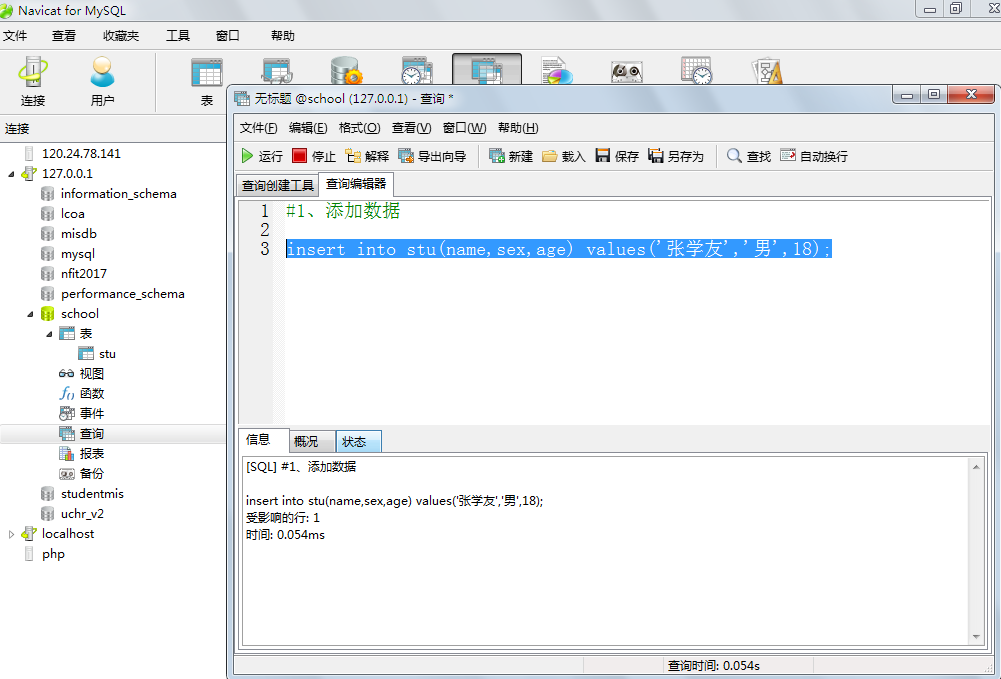Viewport: 1001px width, 679px height.
Task: Select 查询 queries node under school
Action: (x=91, y=433)
